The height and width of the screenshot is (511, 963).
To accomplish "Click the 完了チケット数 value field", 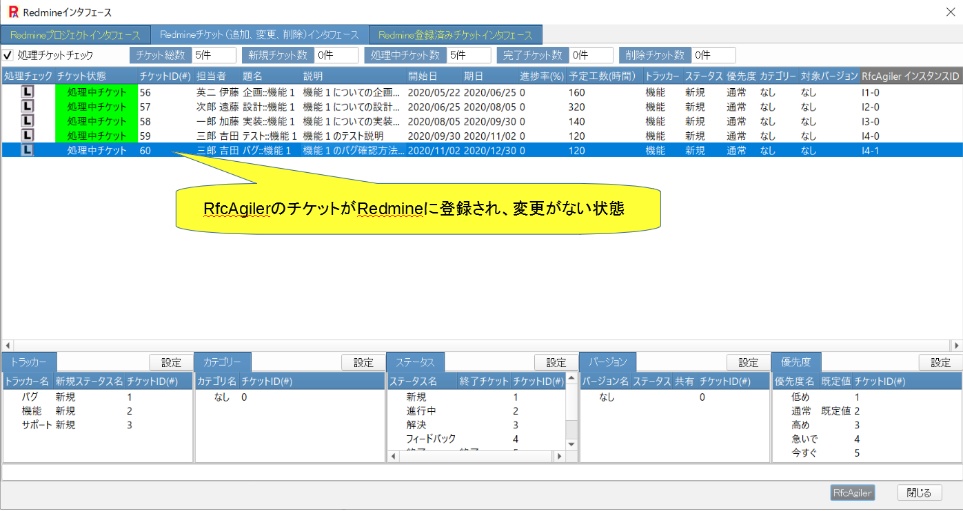I will (591, 55).
